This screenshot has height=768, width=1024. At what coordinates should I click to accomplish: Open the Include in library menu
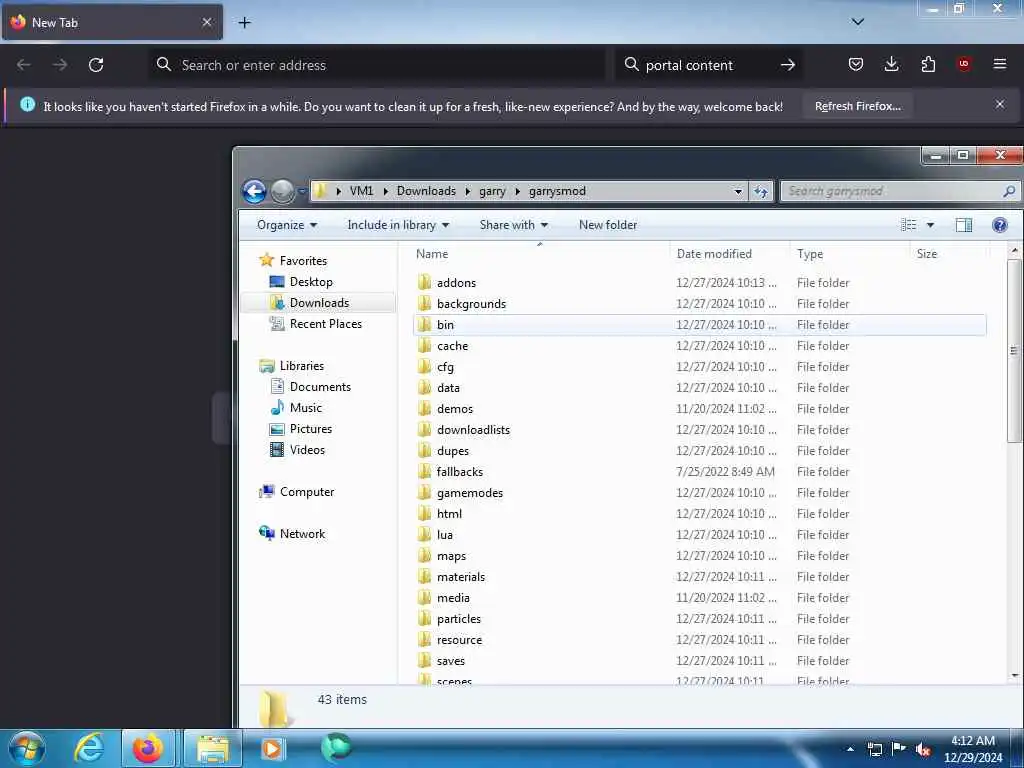point(398,225)
